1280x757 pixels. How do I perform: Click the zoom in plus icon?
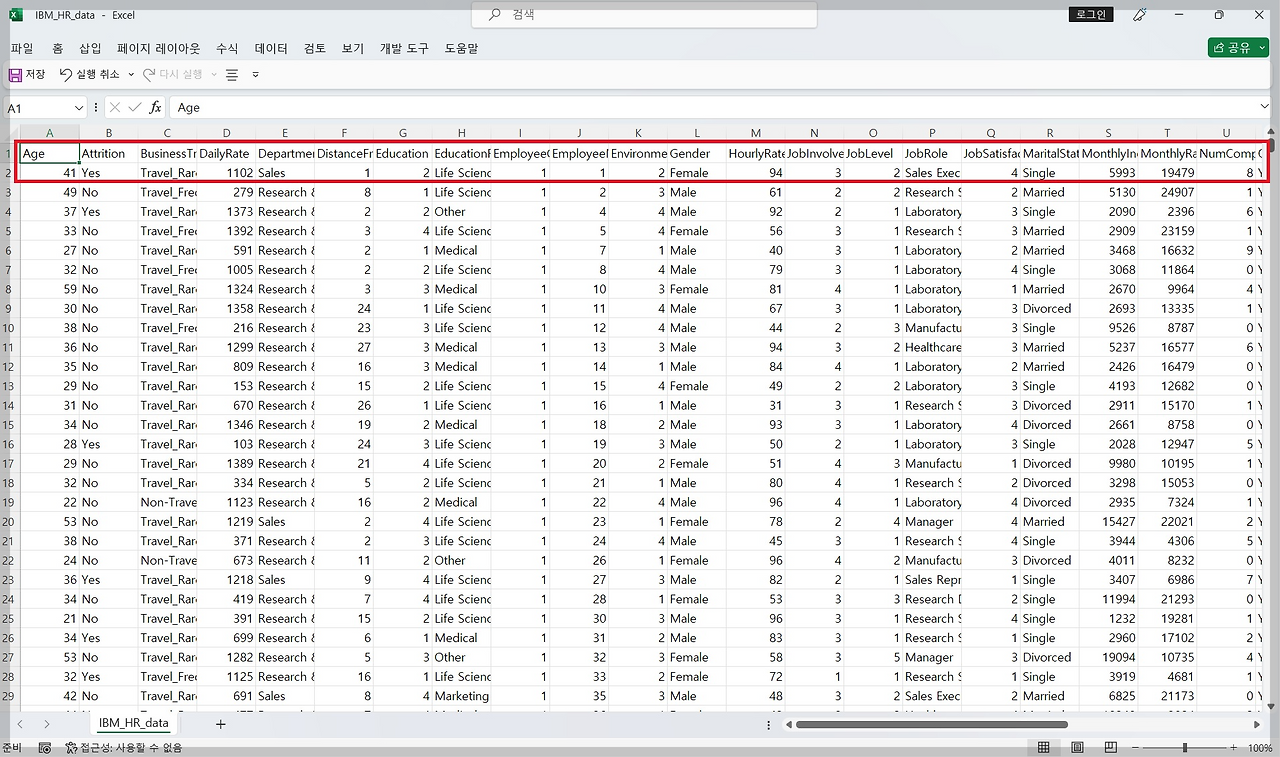tap(1236, 748)
